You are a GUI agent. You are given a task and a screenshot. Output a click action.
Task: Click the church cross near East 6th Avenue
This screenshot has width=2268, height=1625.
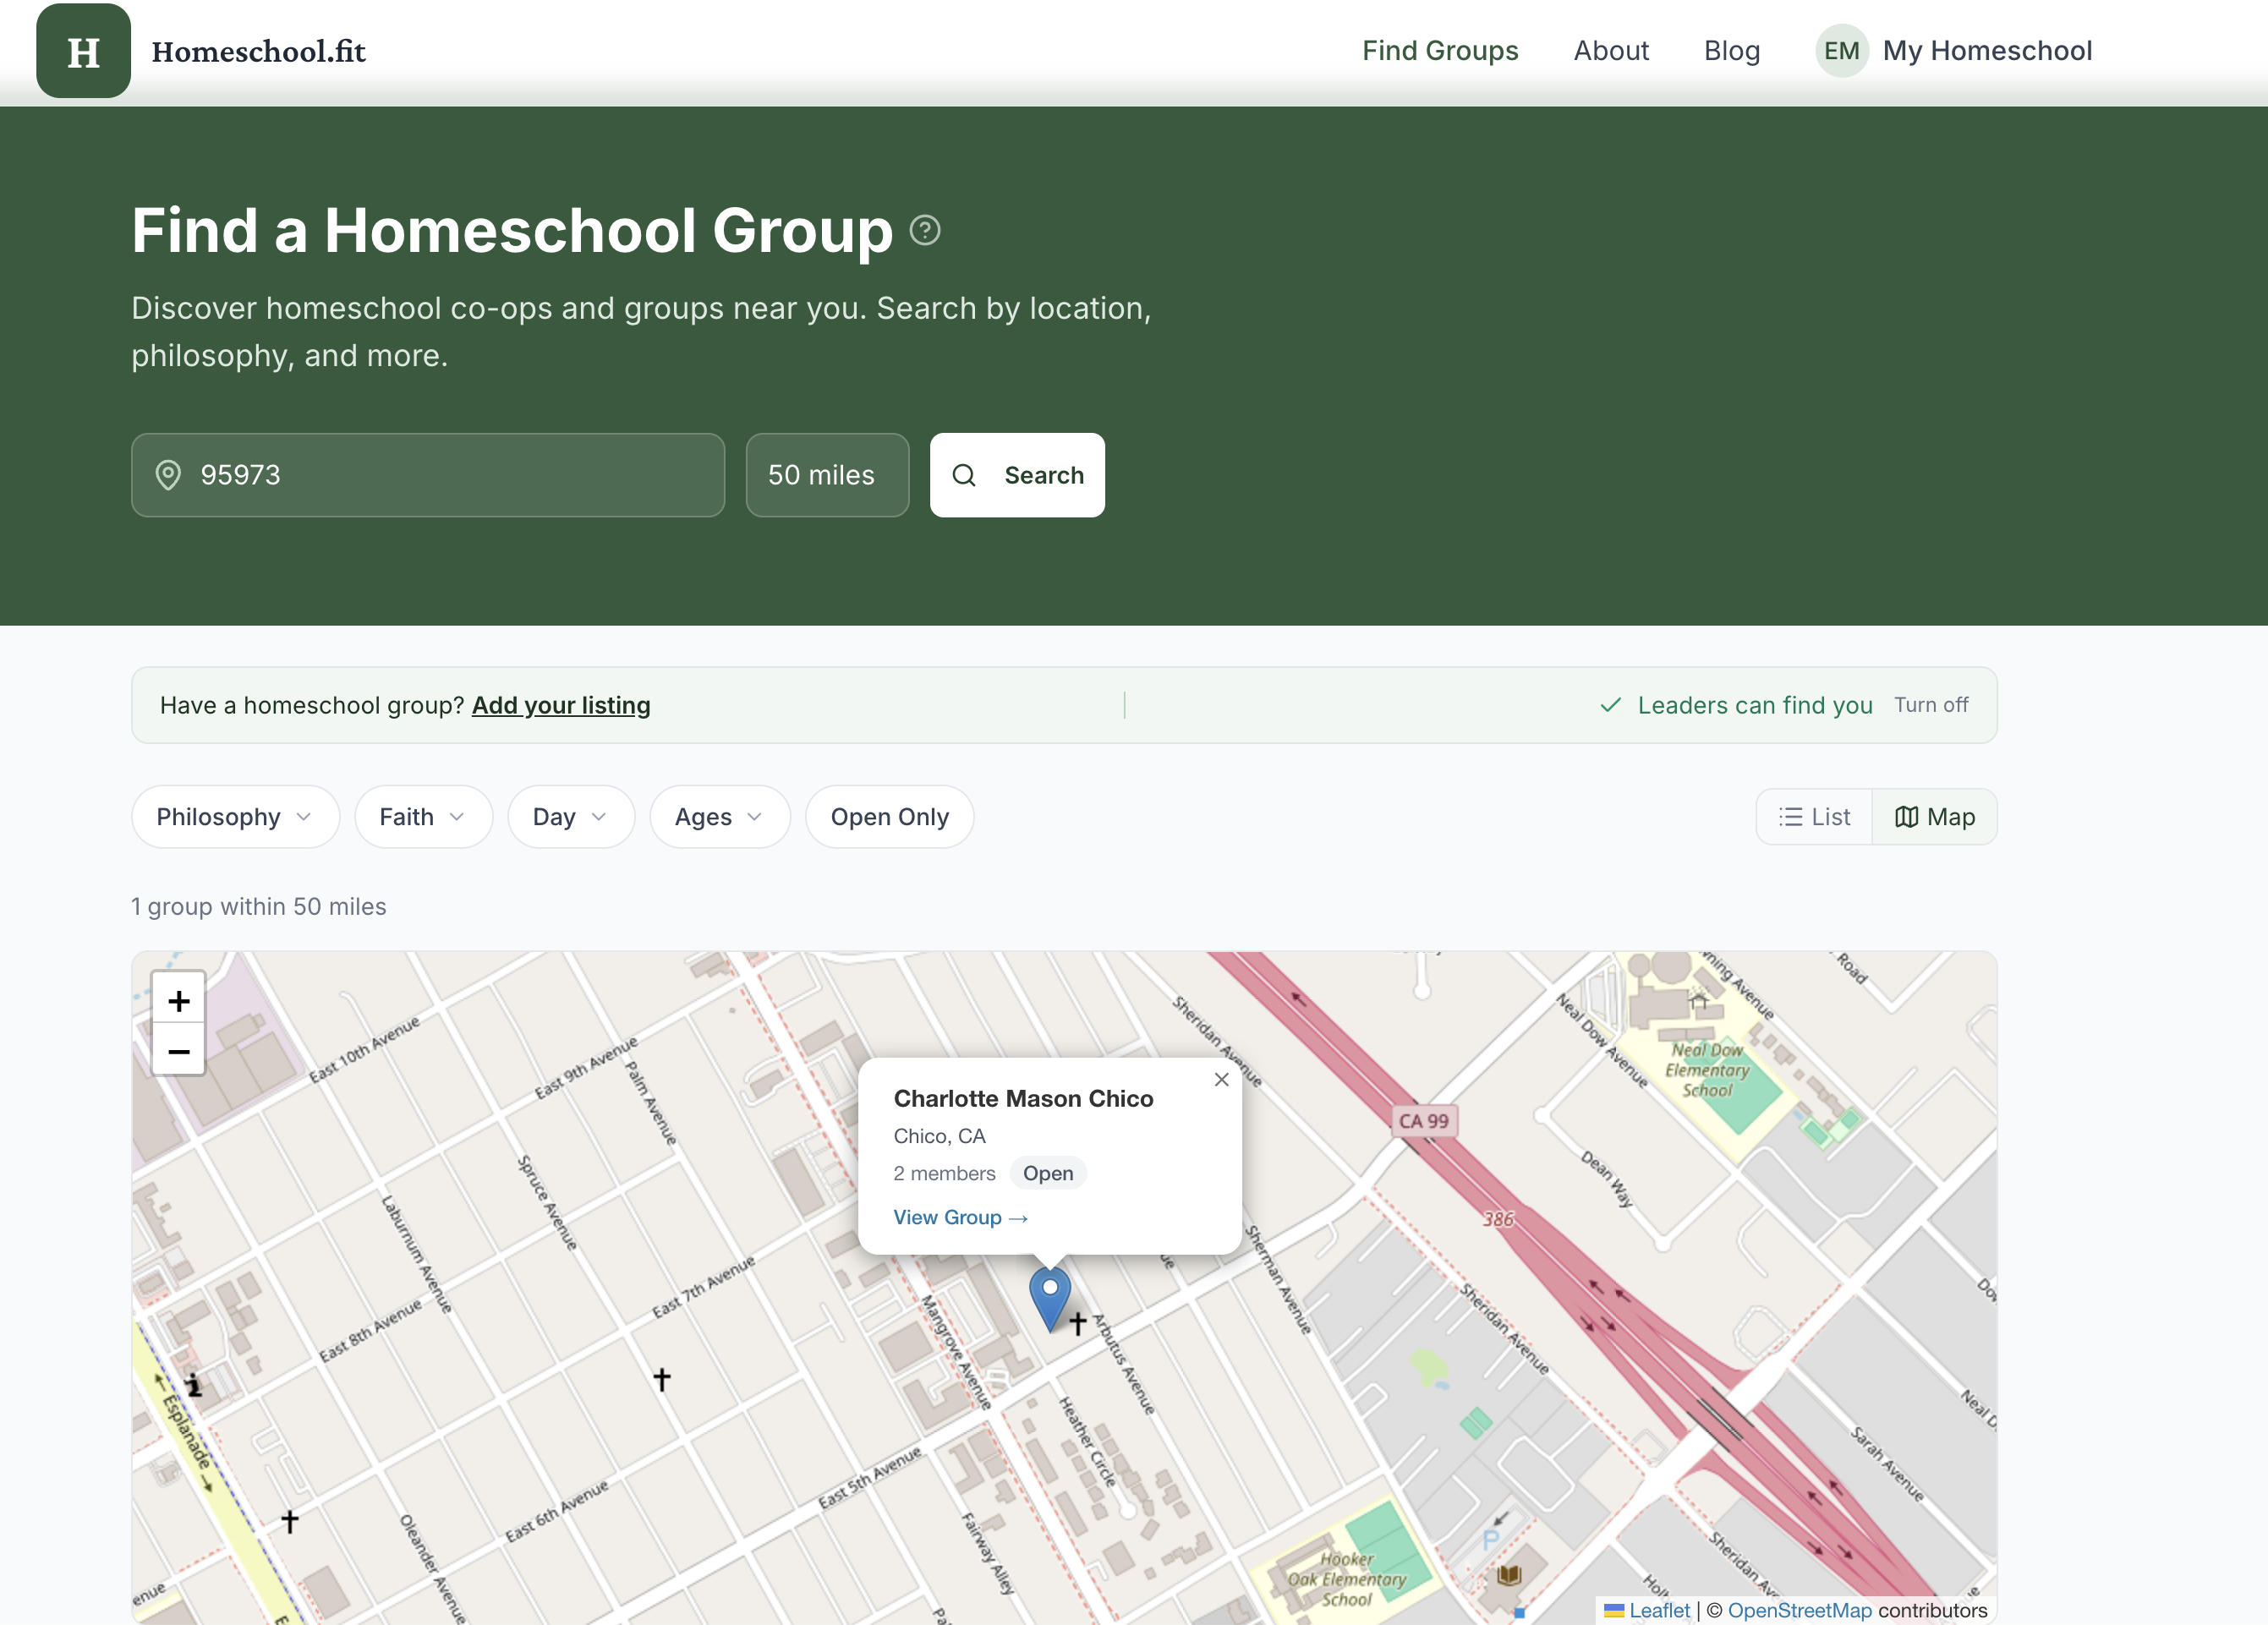point(290,1521)
